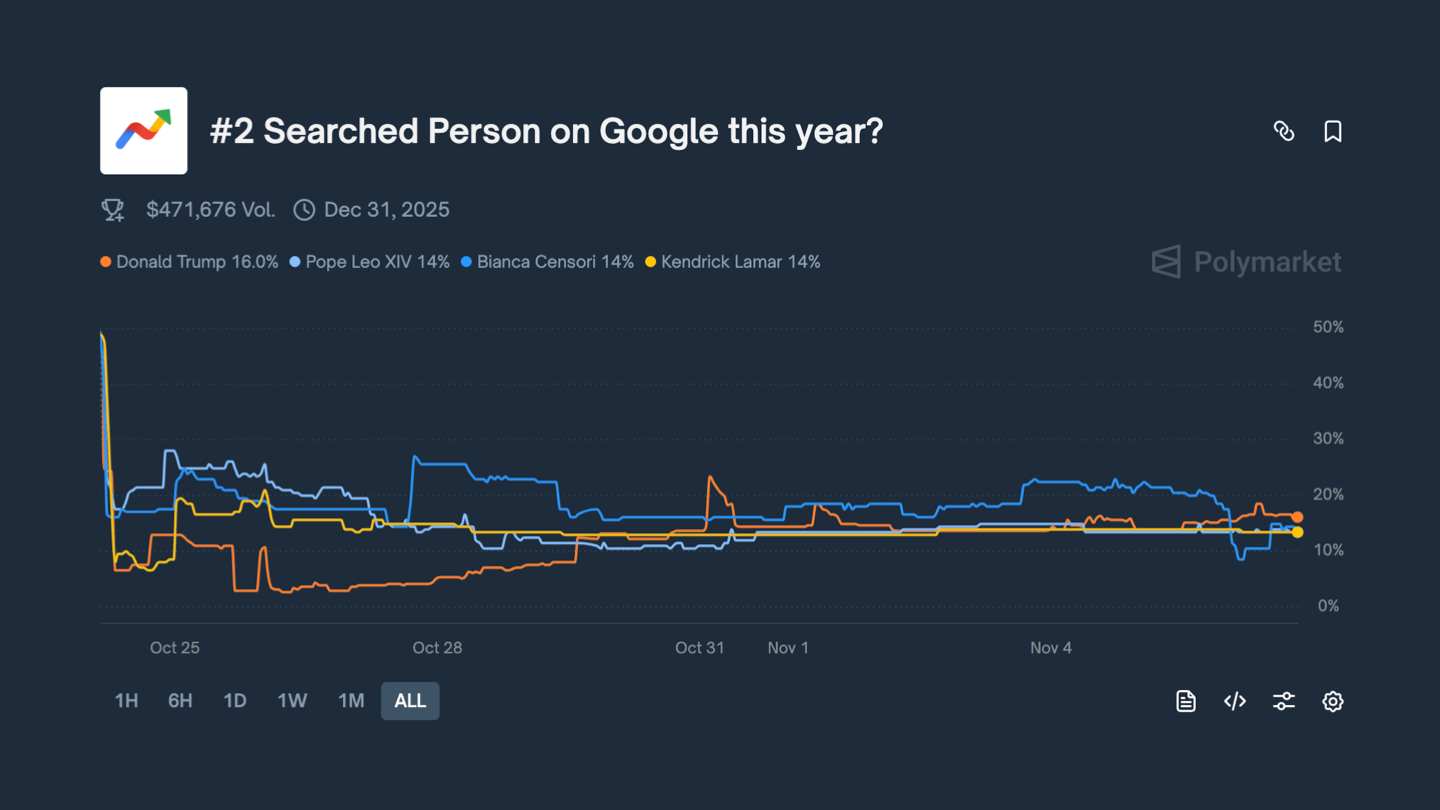
Task: Click the orange Trump line endpoint
Action: (1297, 517)
